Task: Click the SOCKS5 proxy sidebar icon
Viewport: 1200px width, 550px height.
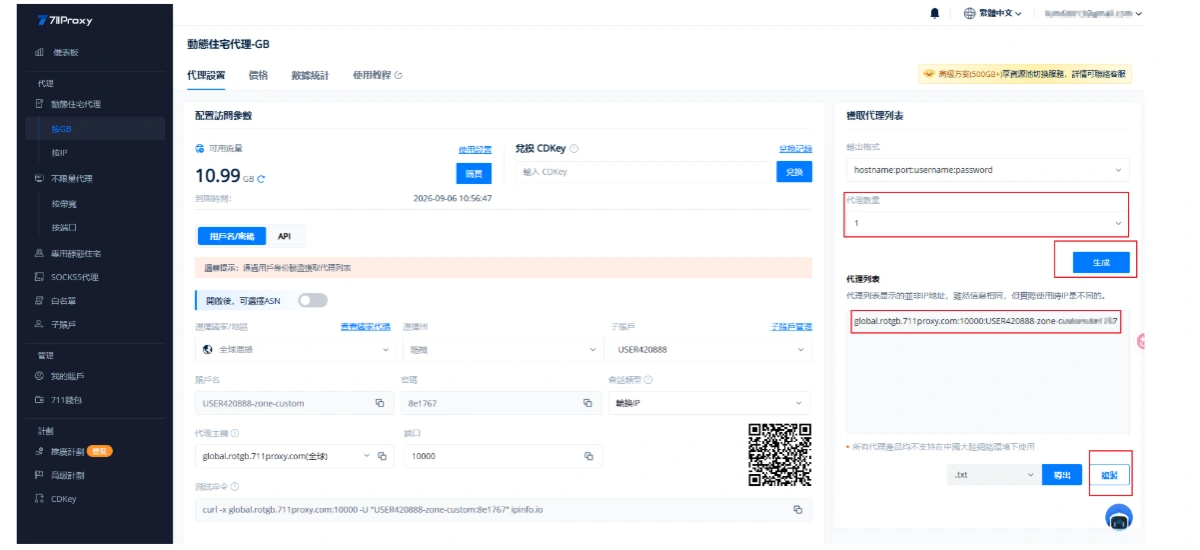Action: [x=39, y=277]
